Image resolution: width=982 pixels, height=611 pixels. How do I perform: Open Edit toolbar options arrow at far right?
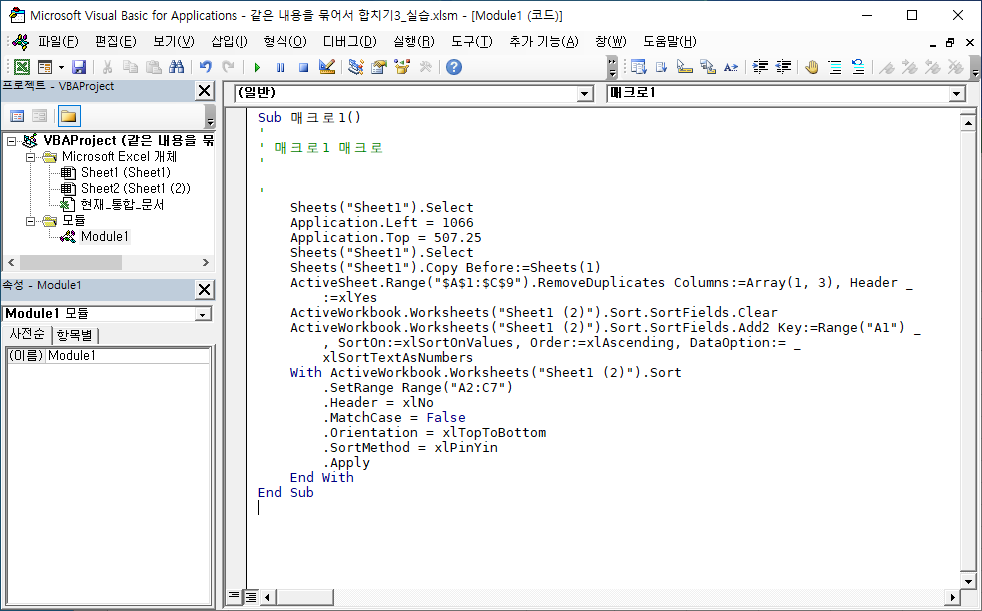pos(975,67)
